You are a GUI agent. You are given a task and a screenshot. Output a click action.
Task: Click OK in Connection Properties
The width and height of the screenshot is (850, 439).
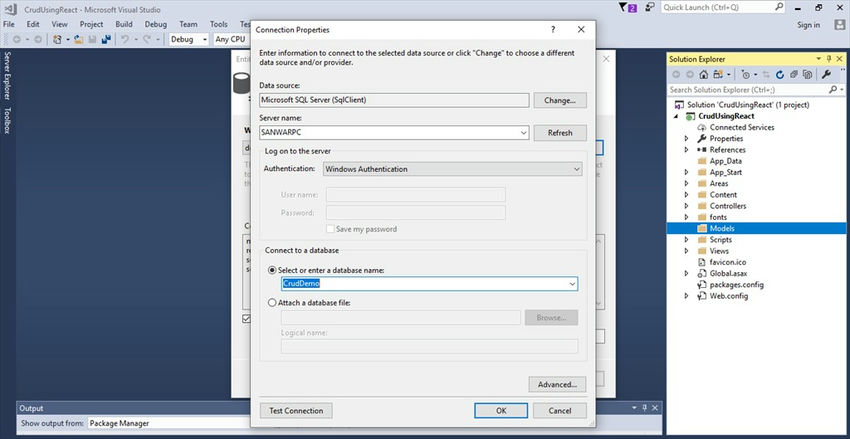(x=501, y=410)
